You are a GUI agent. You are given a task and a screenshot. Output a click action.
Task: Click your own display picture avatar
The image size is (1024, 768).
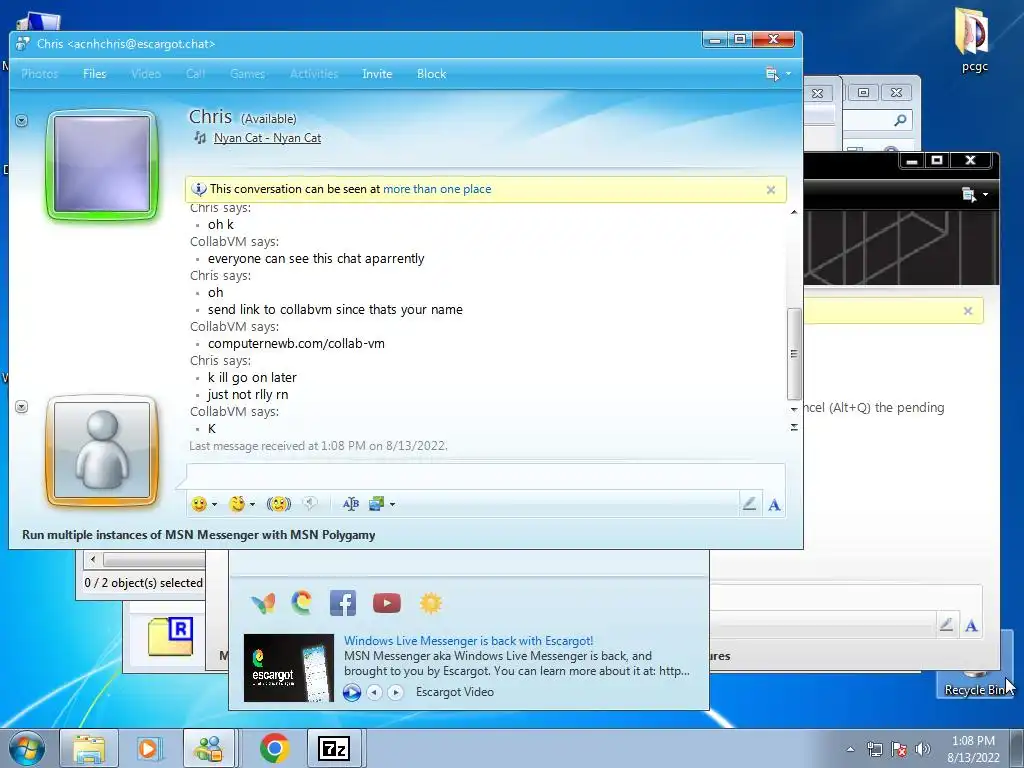102,451
